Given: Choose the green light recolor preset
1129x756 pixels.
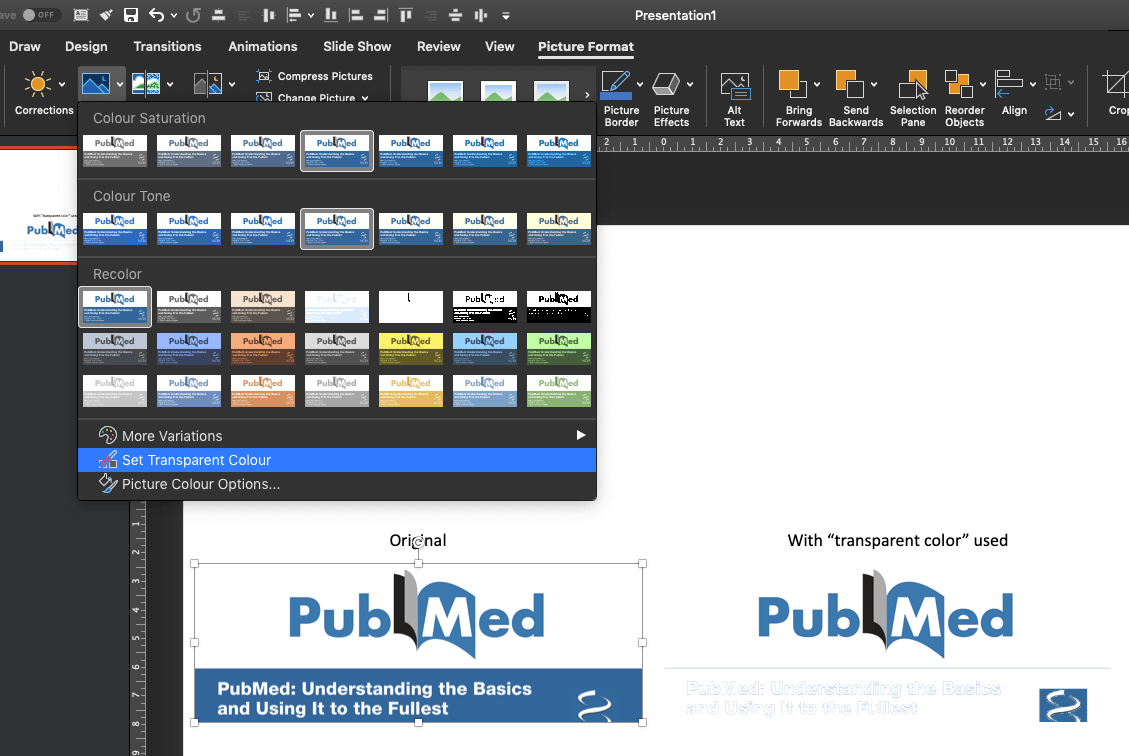Looking at the screenshot, I should 559,390.
